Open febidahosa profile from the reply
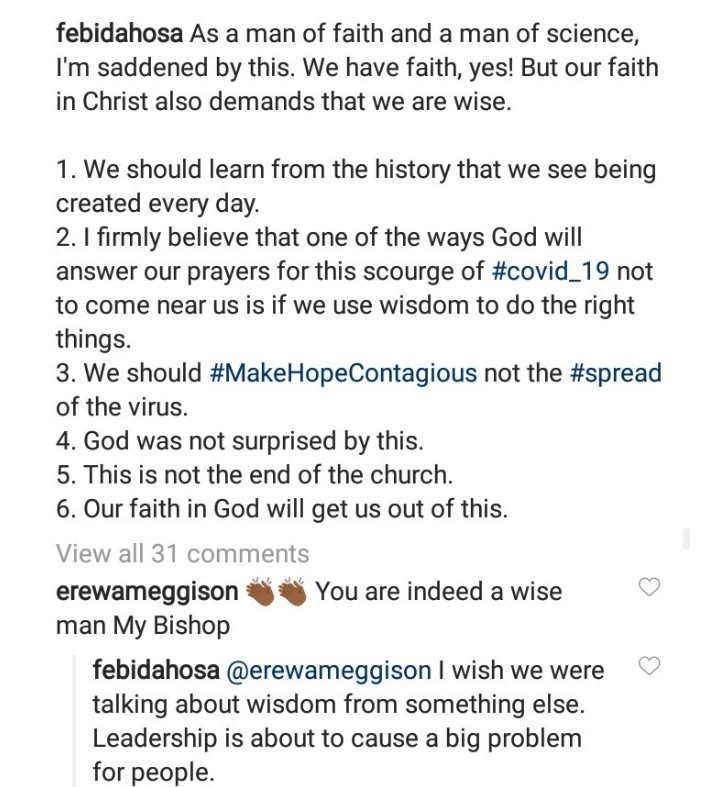The width and height of the screenshot is (720, 787). (x=156, y=671)
